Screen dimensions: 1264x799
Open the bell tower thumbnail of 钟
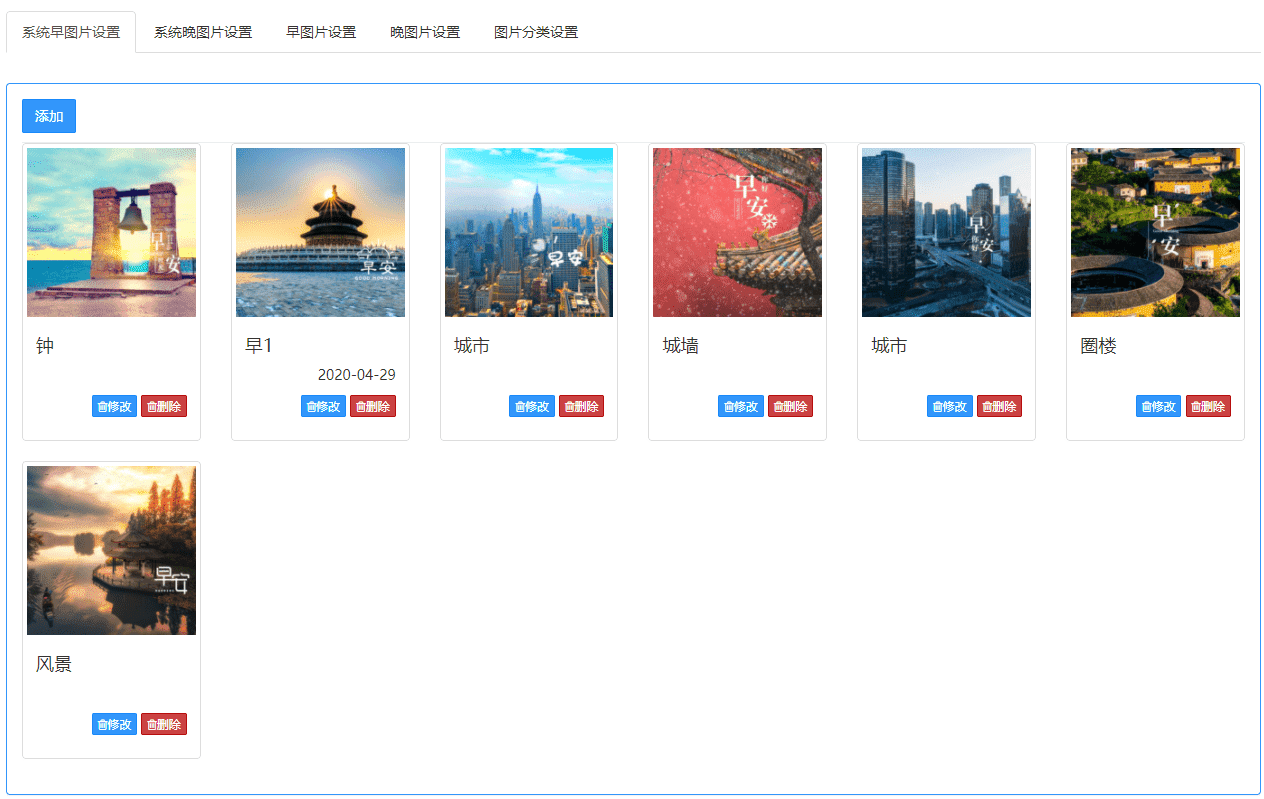[111, 232]
